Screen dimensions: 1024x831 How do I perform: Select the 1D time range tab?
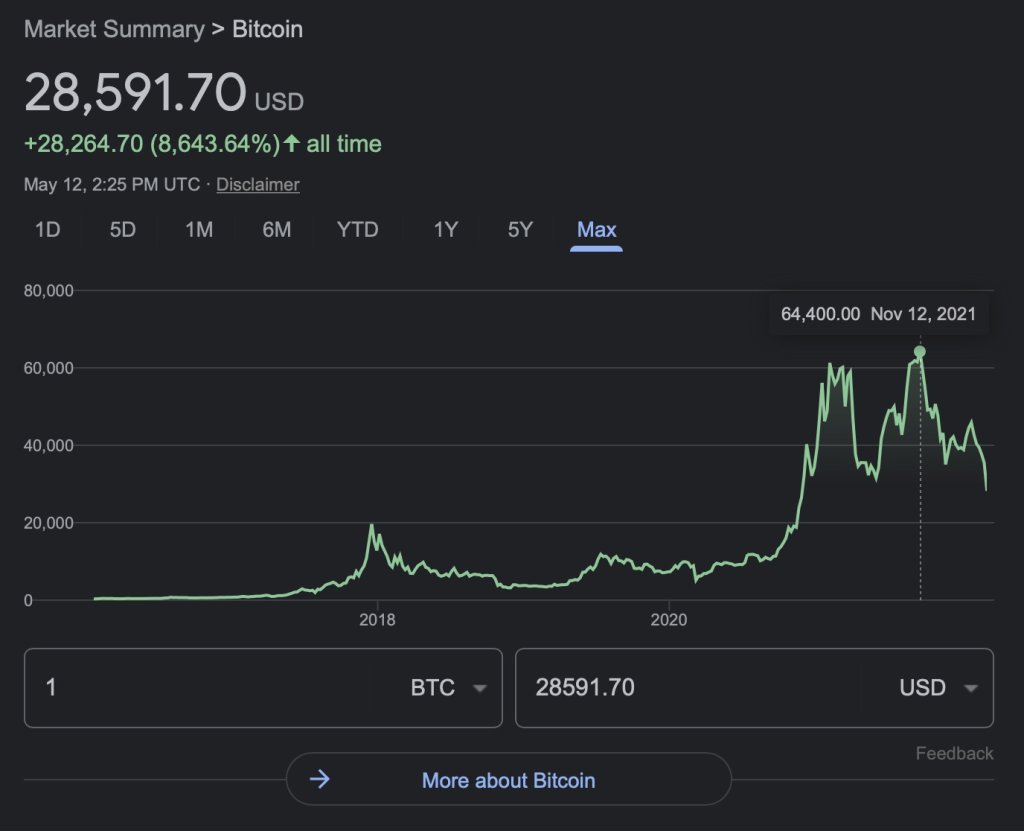coord(48,229)
